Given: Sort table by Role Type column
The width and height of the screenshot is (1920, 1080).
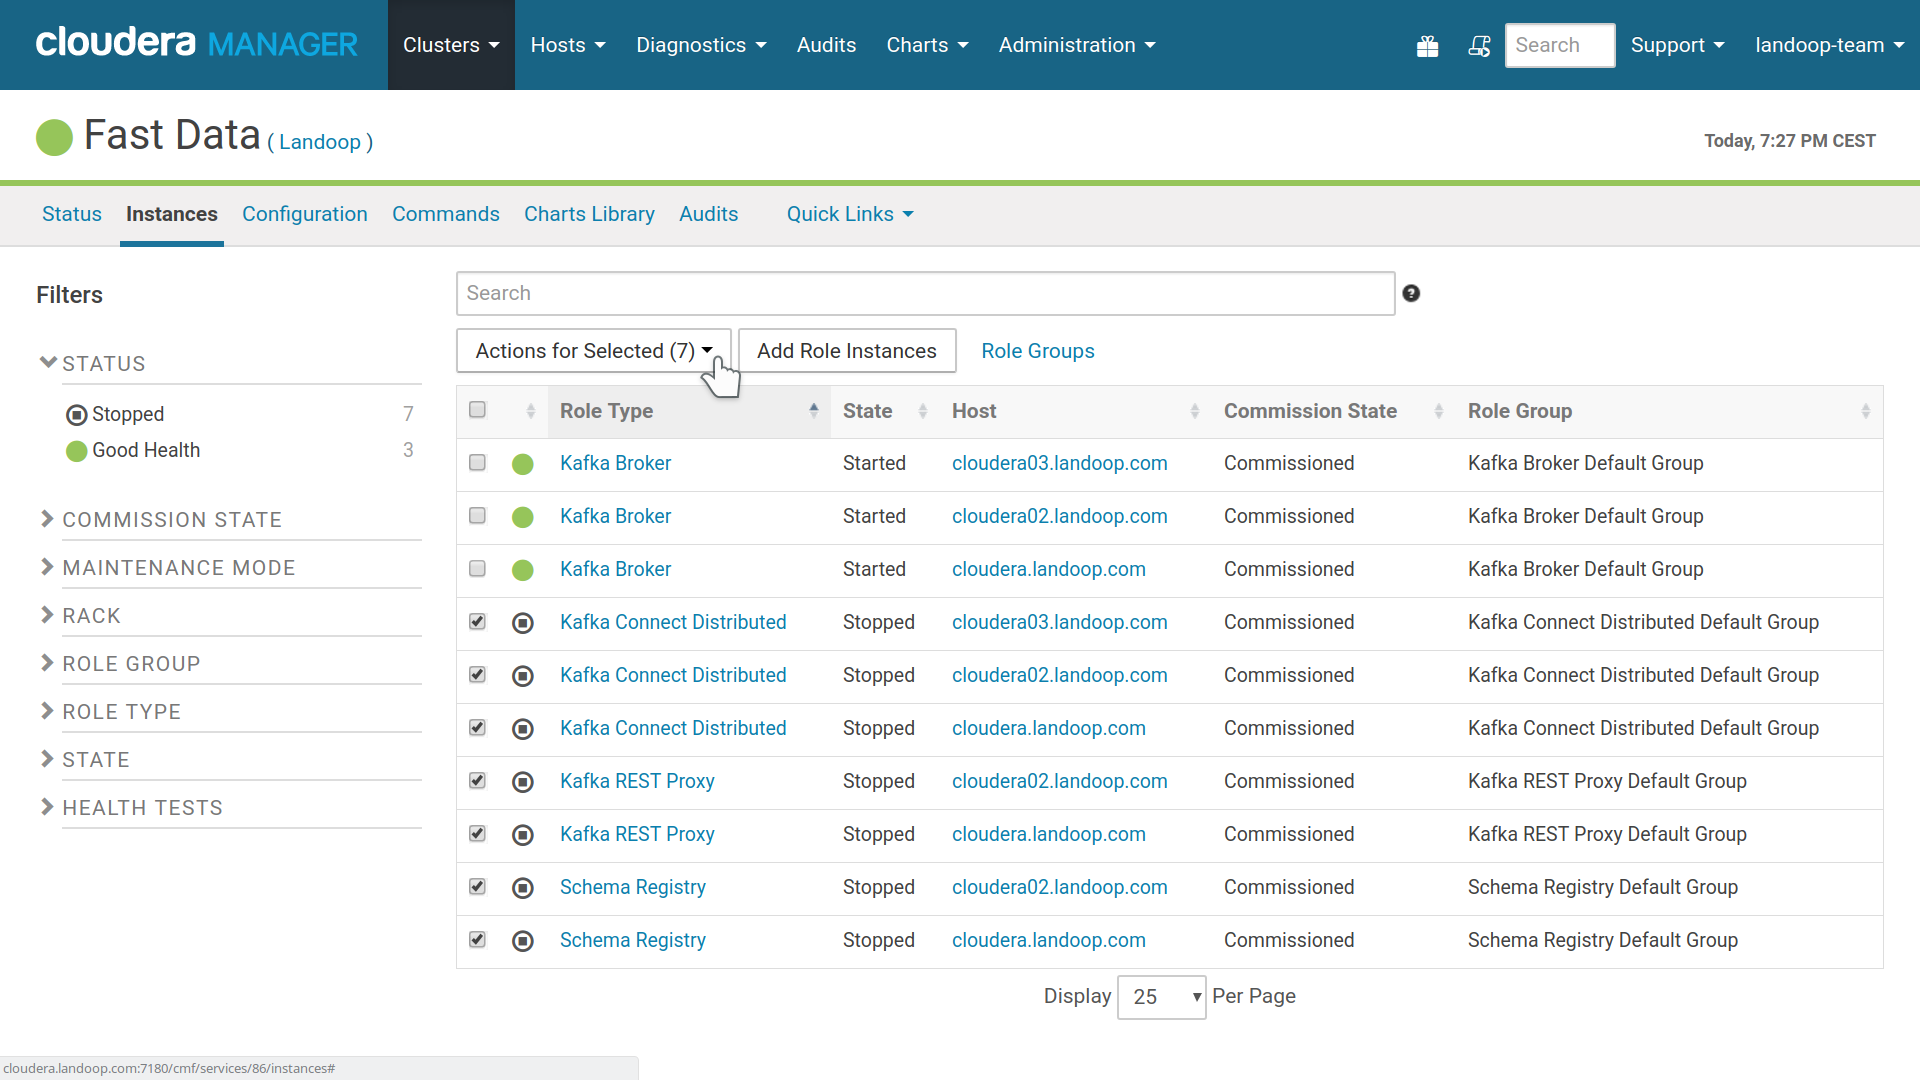Looking at the screenshot, I should point(689,411).
